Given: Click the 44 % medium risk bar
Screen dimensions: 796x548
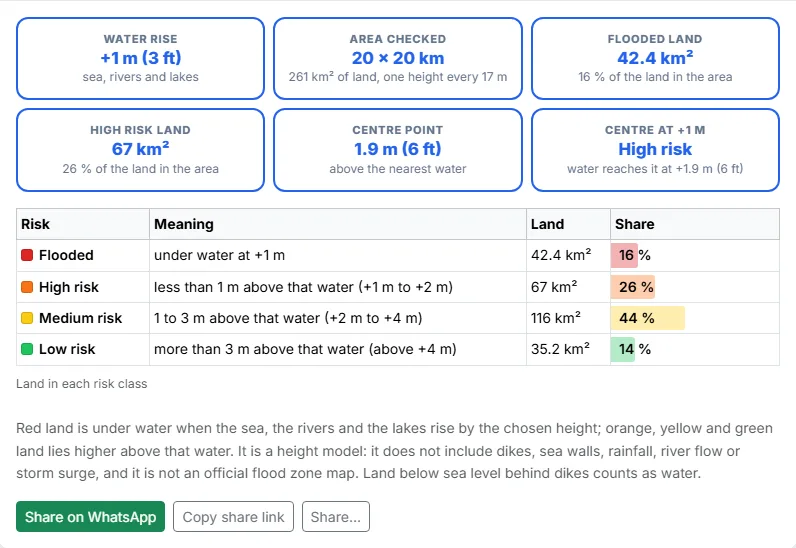Looking at the screenshot, I should (x=648, y=318).
